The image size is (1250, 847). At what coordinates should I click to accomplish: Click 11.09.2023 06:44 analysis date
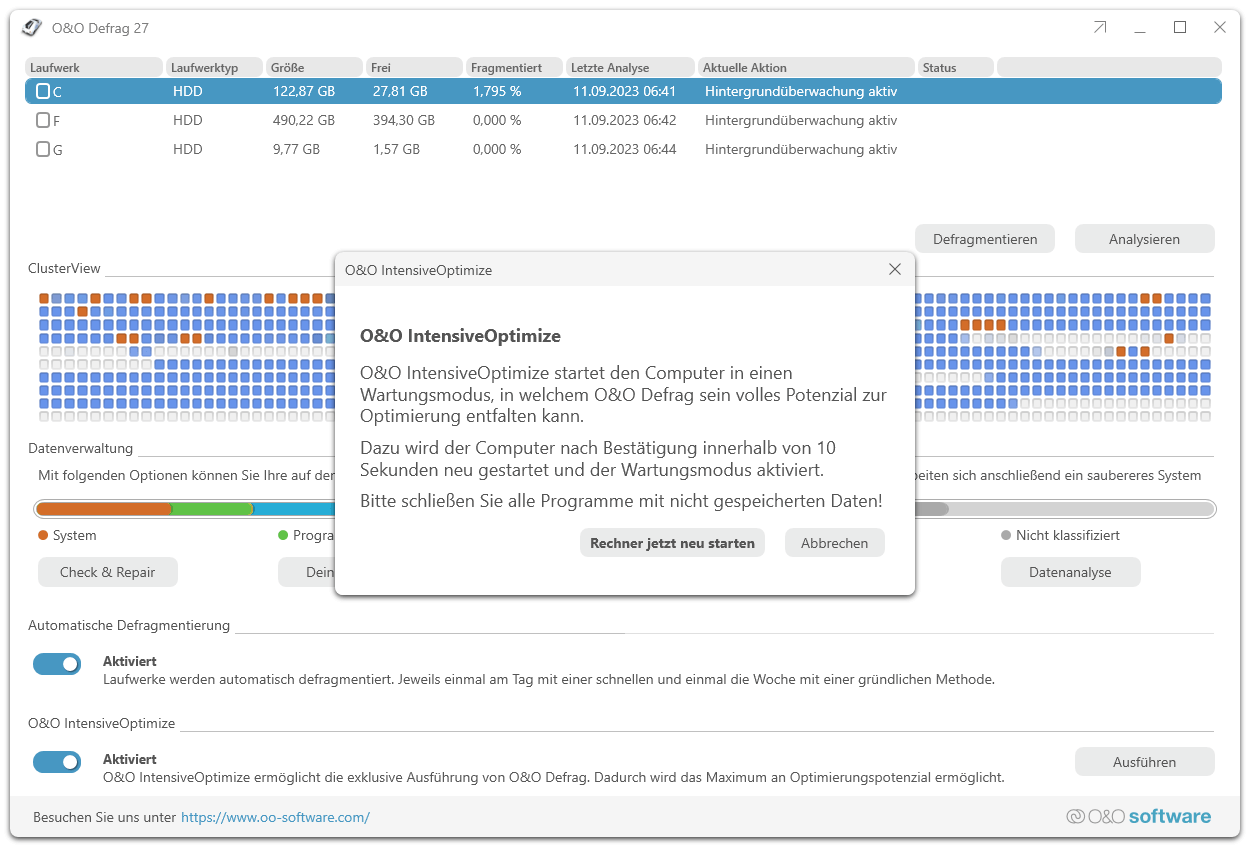click(x=625, y=149)
